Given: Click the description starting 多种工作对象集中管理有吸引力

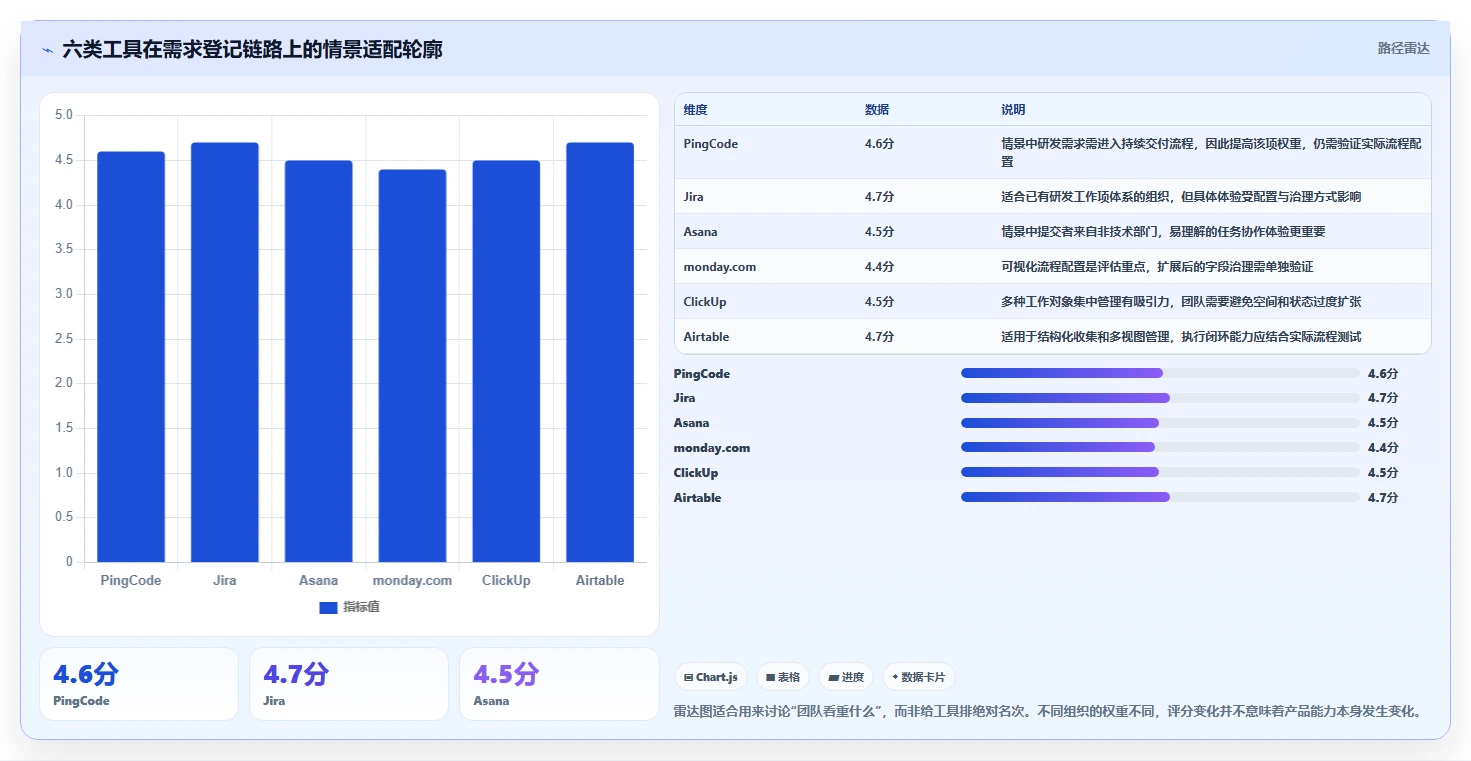Looking at the screenshot, I should 1181,302.
